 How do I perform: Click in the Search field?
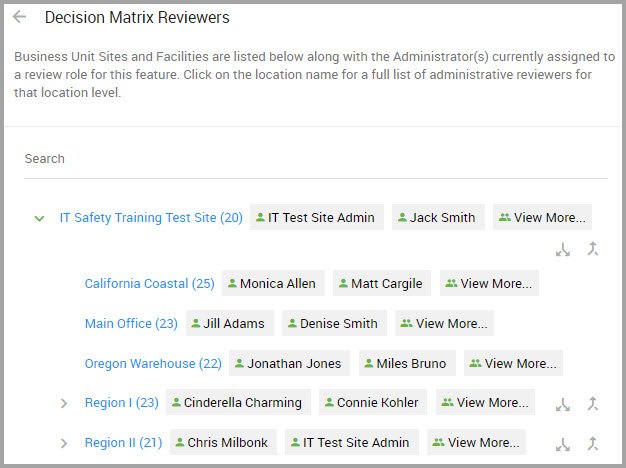pos(315,159)
